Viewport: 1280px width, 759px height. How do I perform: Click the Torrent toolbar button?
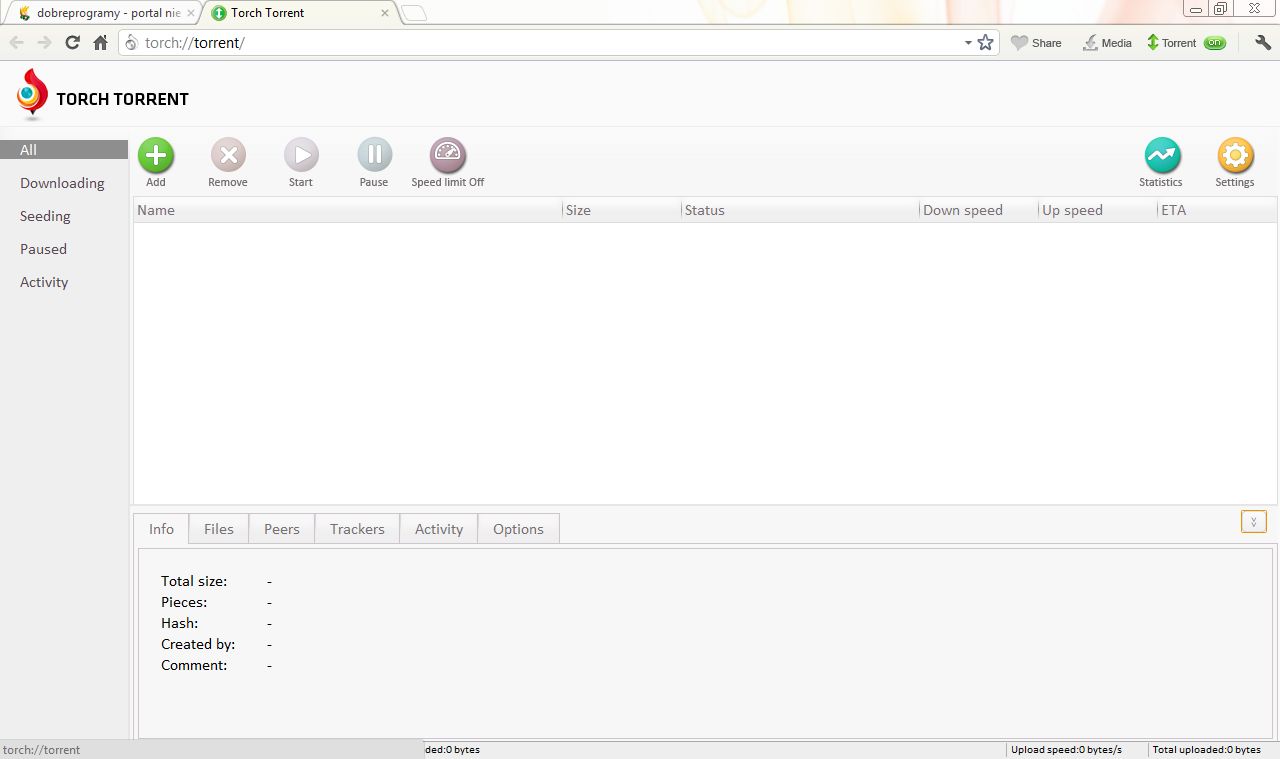(1171, 43)
